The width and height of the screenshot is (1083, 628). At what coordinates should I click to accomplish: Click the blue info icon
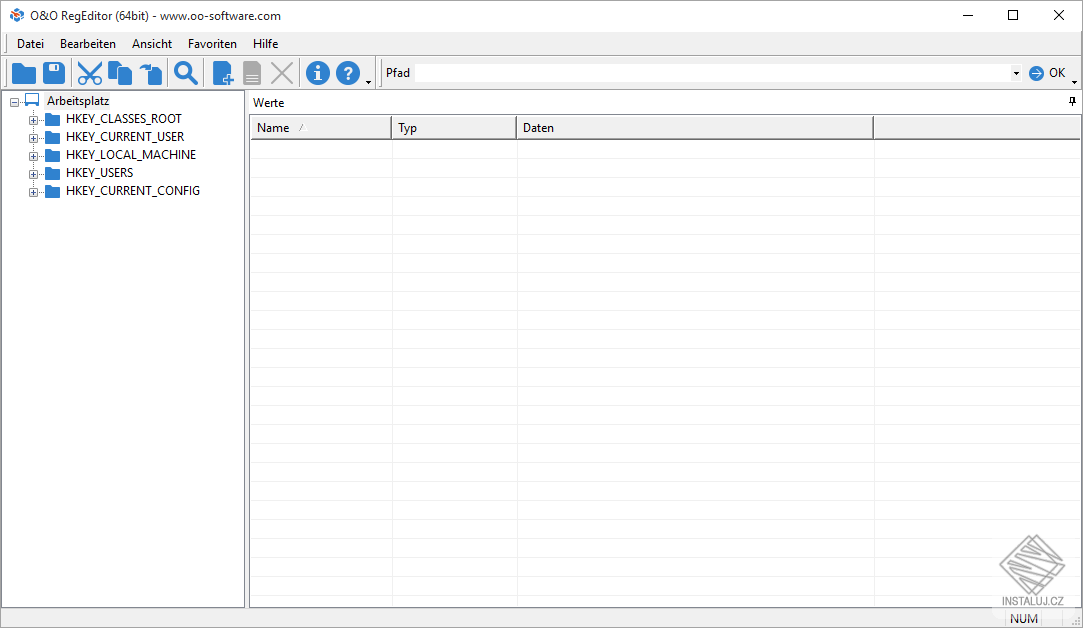[318, 73]
